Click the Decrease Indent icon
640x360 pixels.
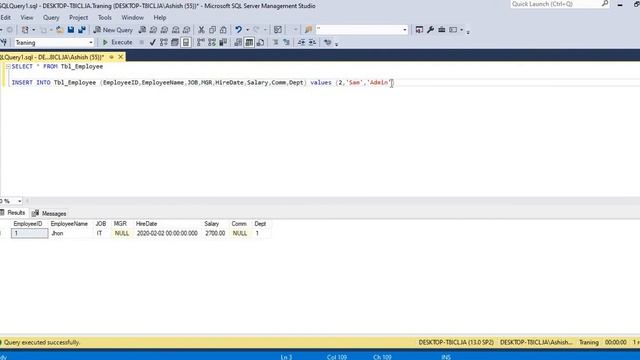(x=301, y=42)
